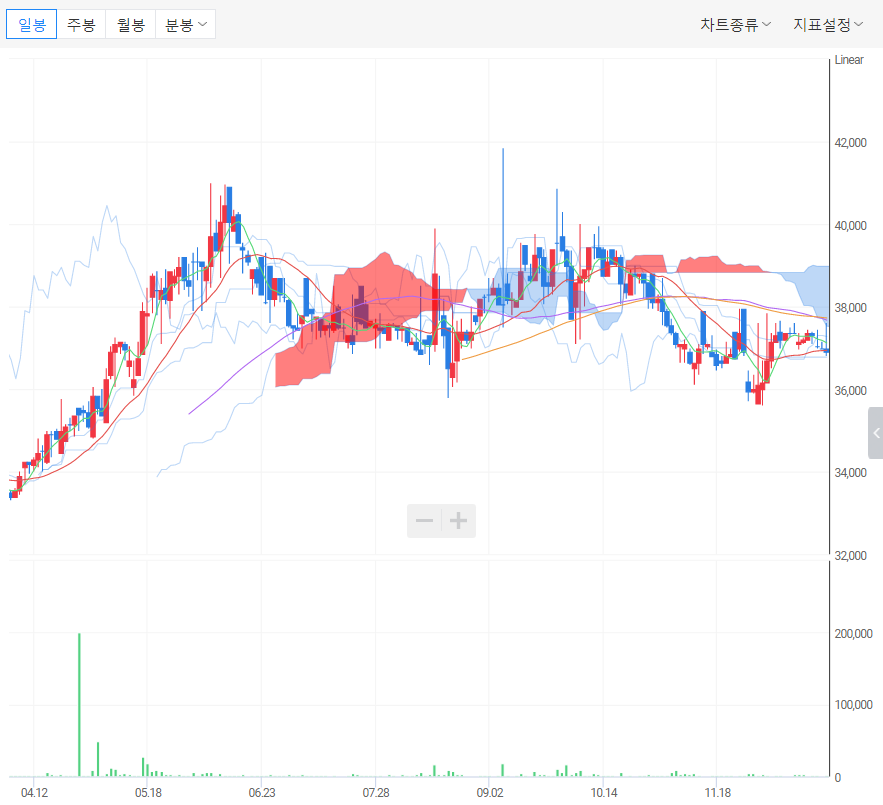Click the 100,000 volume axis label
The height and width of the screenshot is (805, 883).
(x=853, y=705)
